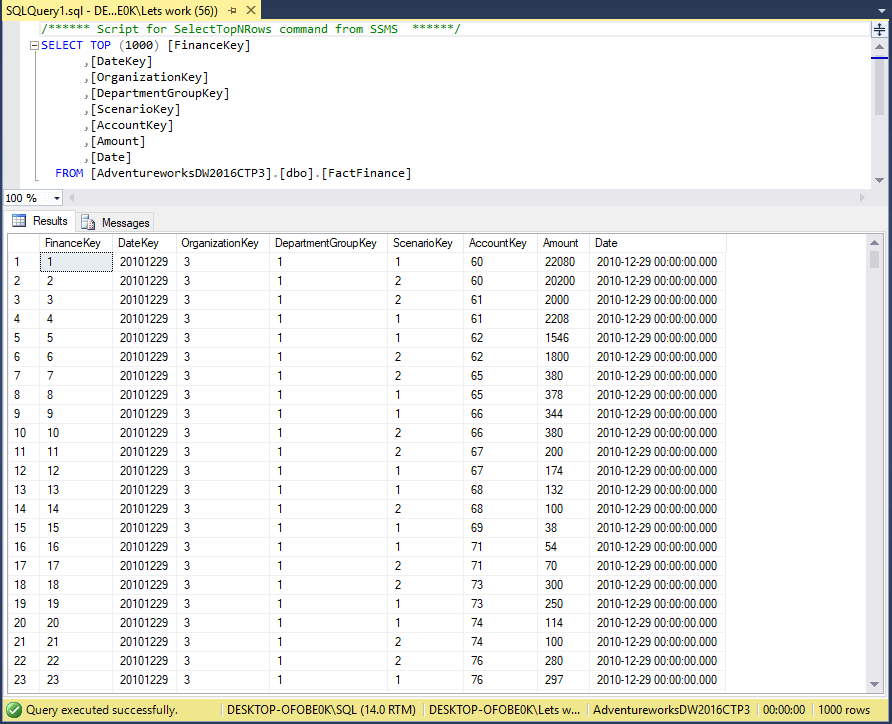This screenshot has width=892, height=724.
Task: Click the AdventureworksDW2016CTP3 status bar database name
Action: (669, 710)
